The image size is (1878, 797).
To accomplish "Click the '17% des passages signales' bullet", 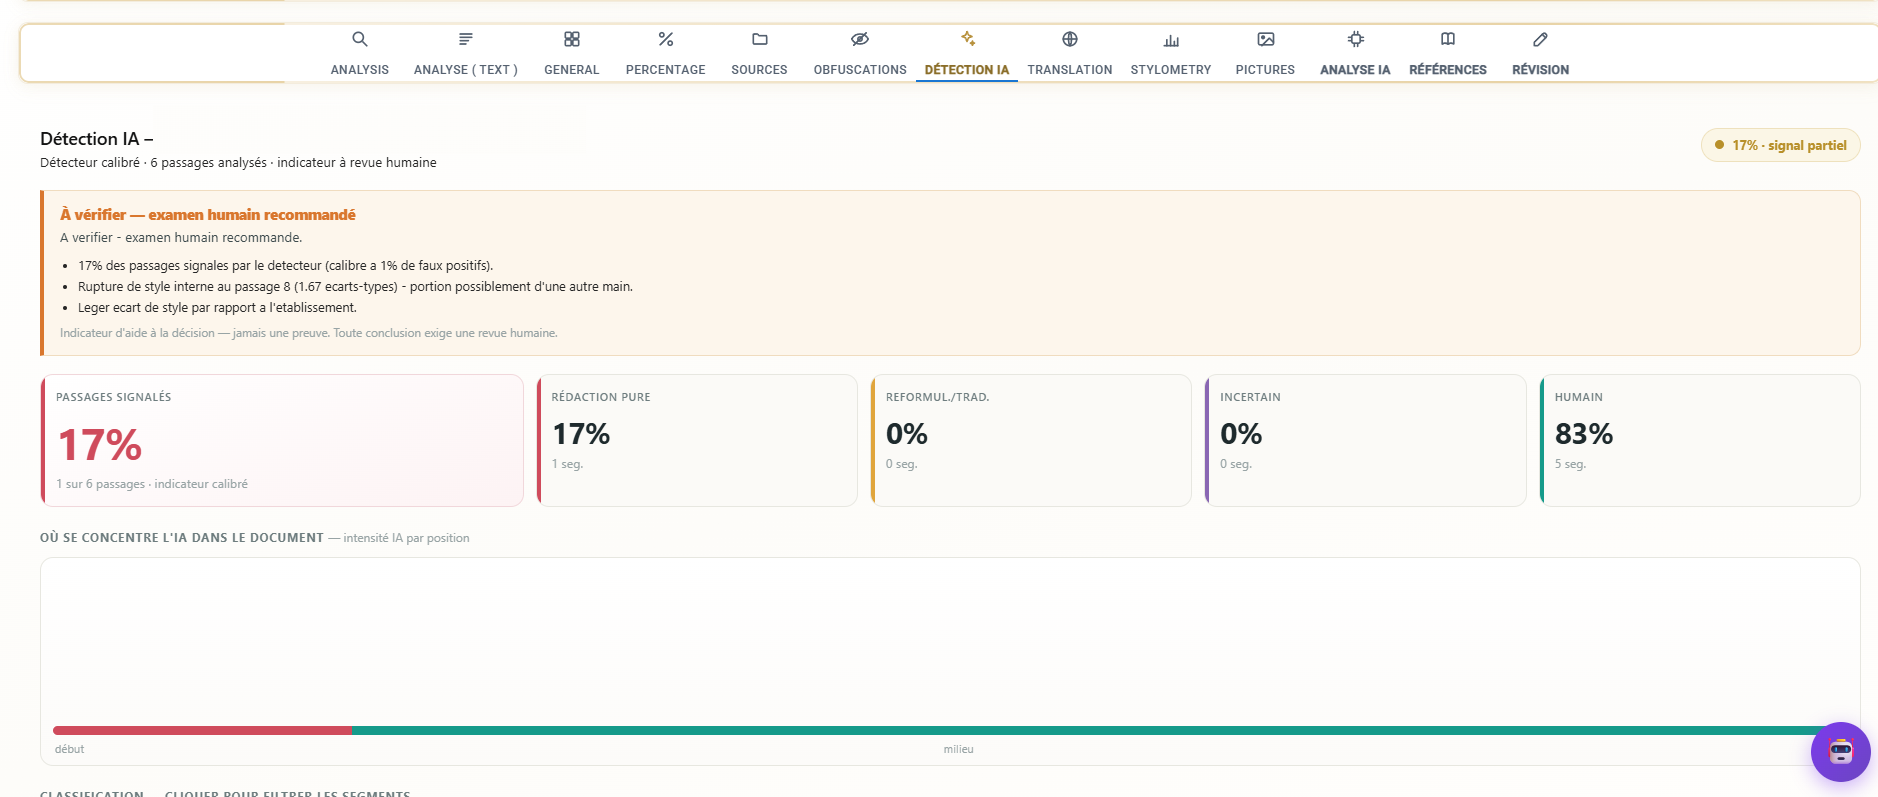I will [285, 266].
